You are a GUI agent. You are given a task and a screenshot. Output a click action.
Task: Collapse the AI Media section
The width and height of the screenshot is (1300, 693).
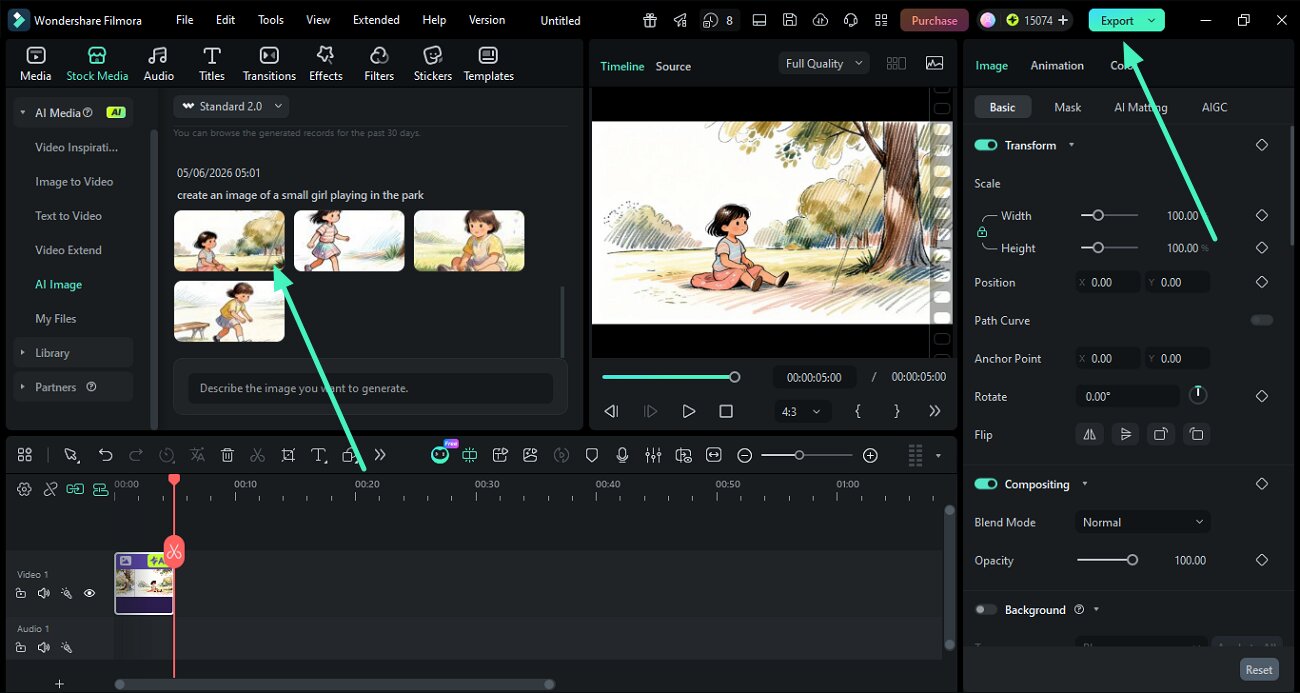[23, 113]
